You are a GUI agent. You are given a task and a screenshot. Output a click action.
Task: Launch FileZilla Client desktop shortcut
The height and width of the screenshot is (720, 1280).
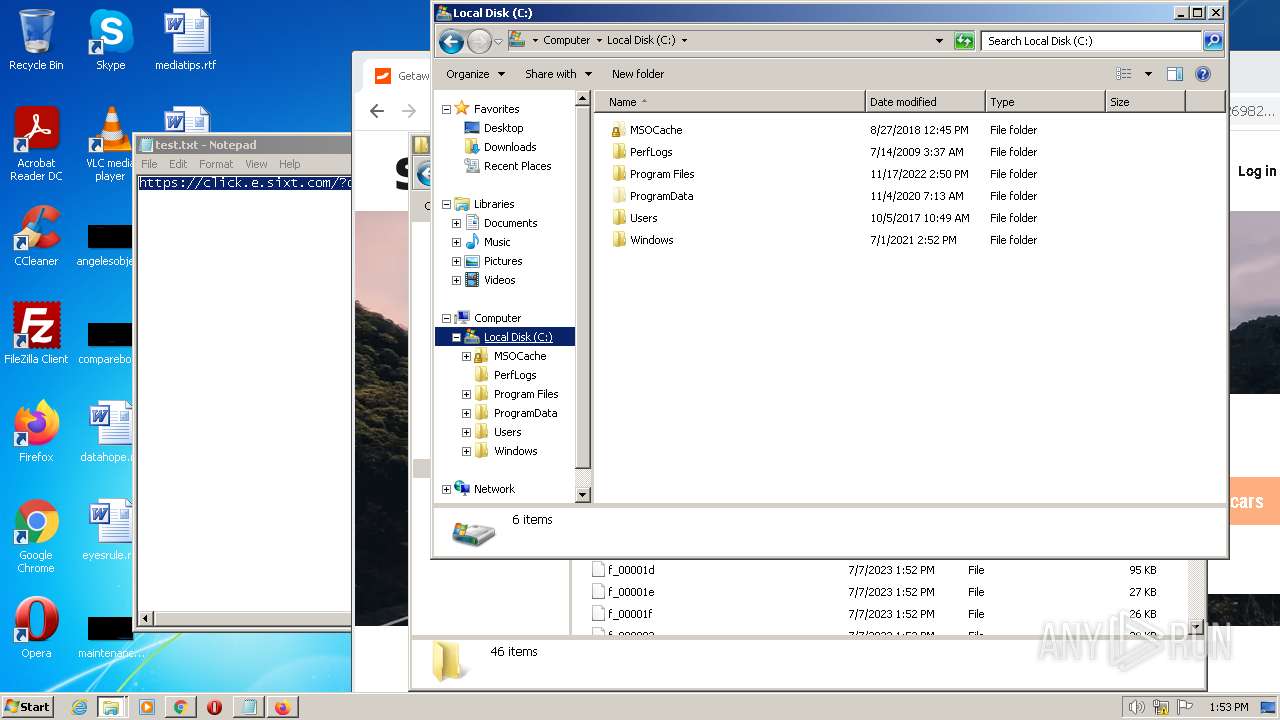pos(36,334)
